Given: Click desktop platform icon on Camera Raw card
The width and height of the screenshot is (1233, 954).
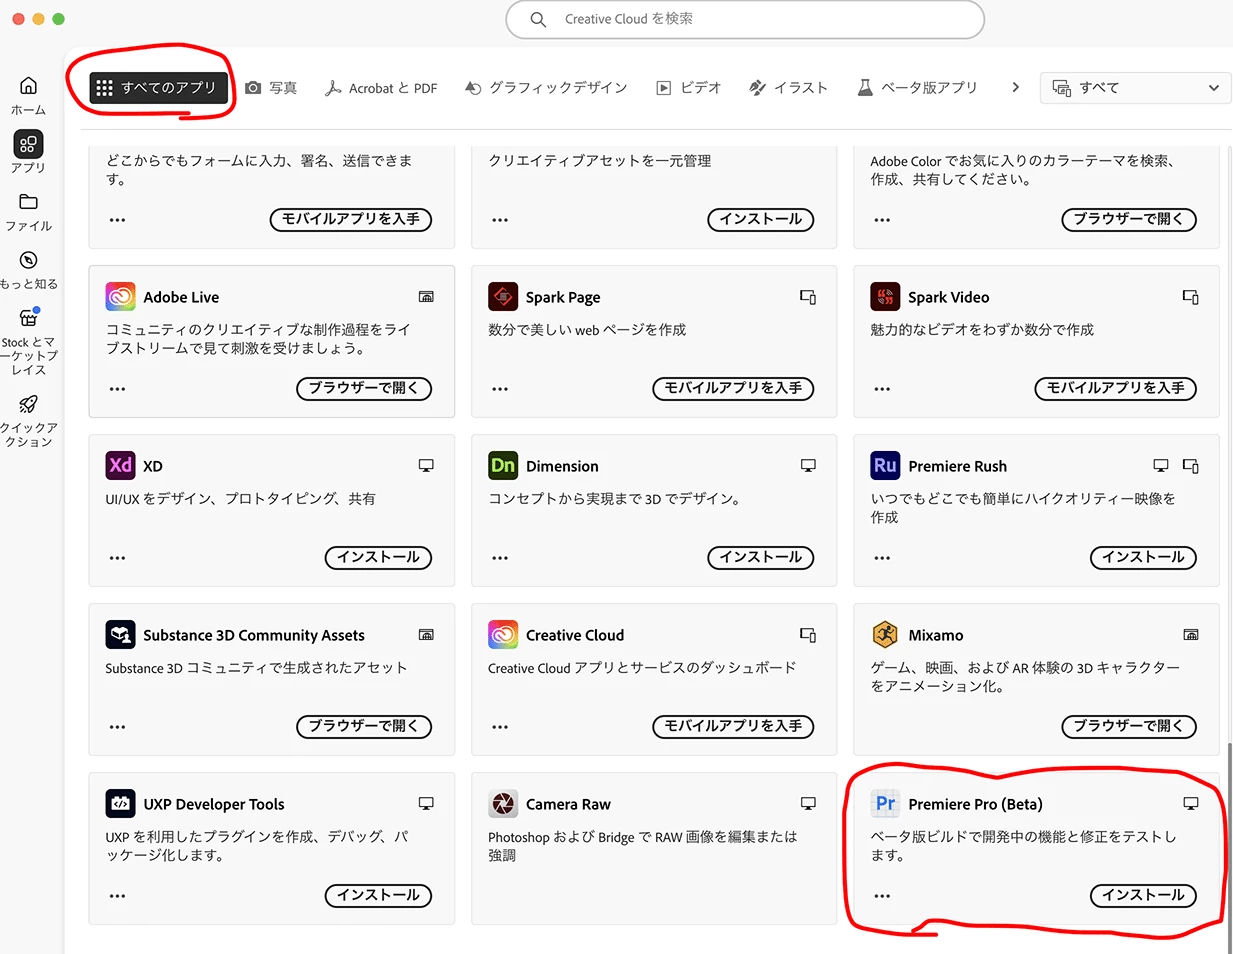Looking at the screenshot, I should click(x=808, y=804).
